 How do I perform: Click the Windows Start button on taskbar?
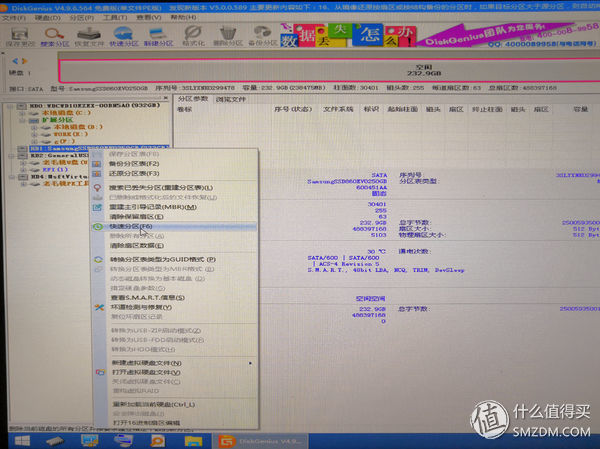point(22,441)
